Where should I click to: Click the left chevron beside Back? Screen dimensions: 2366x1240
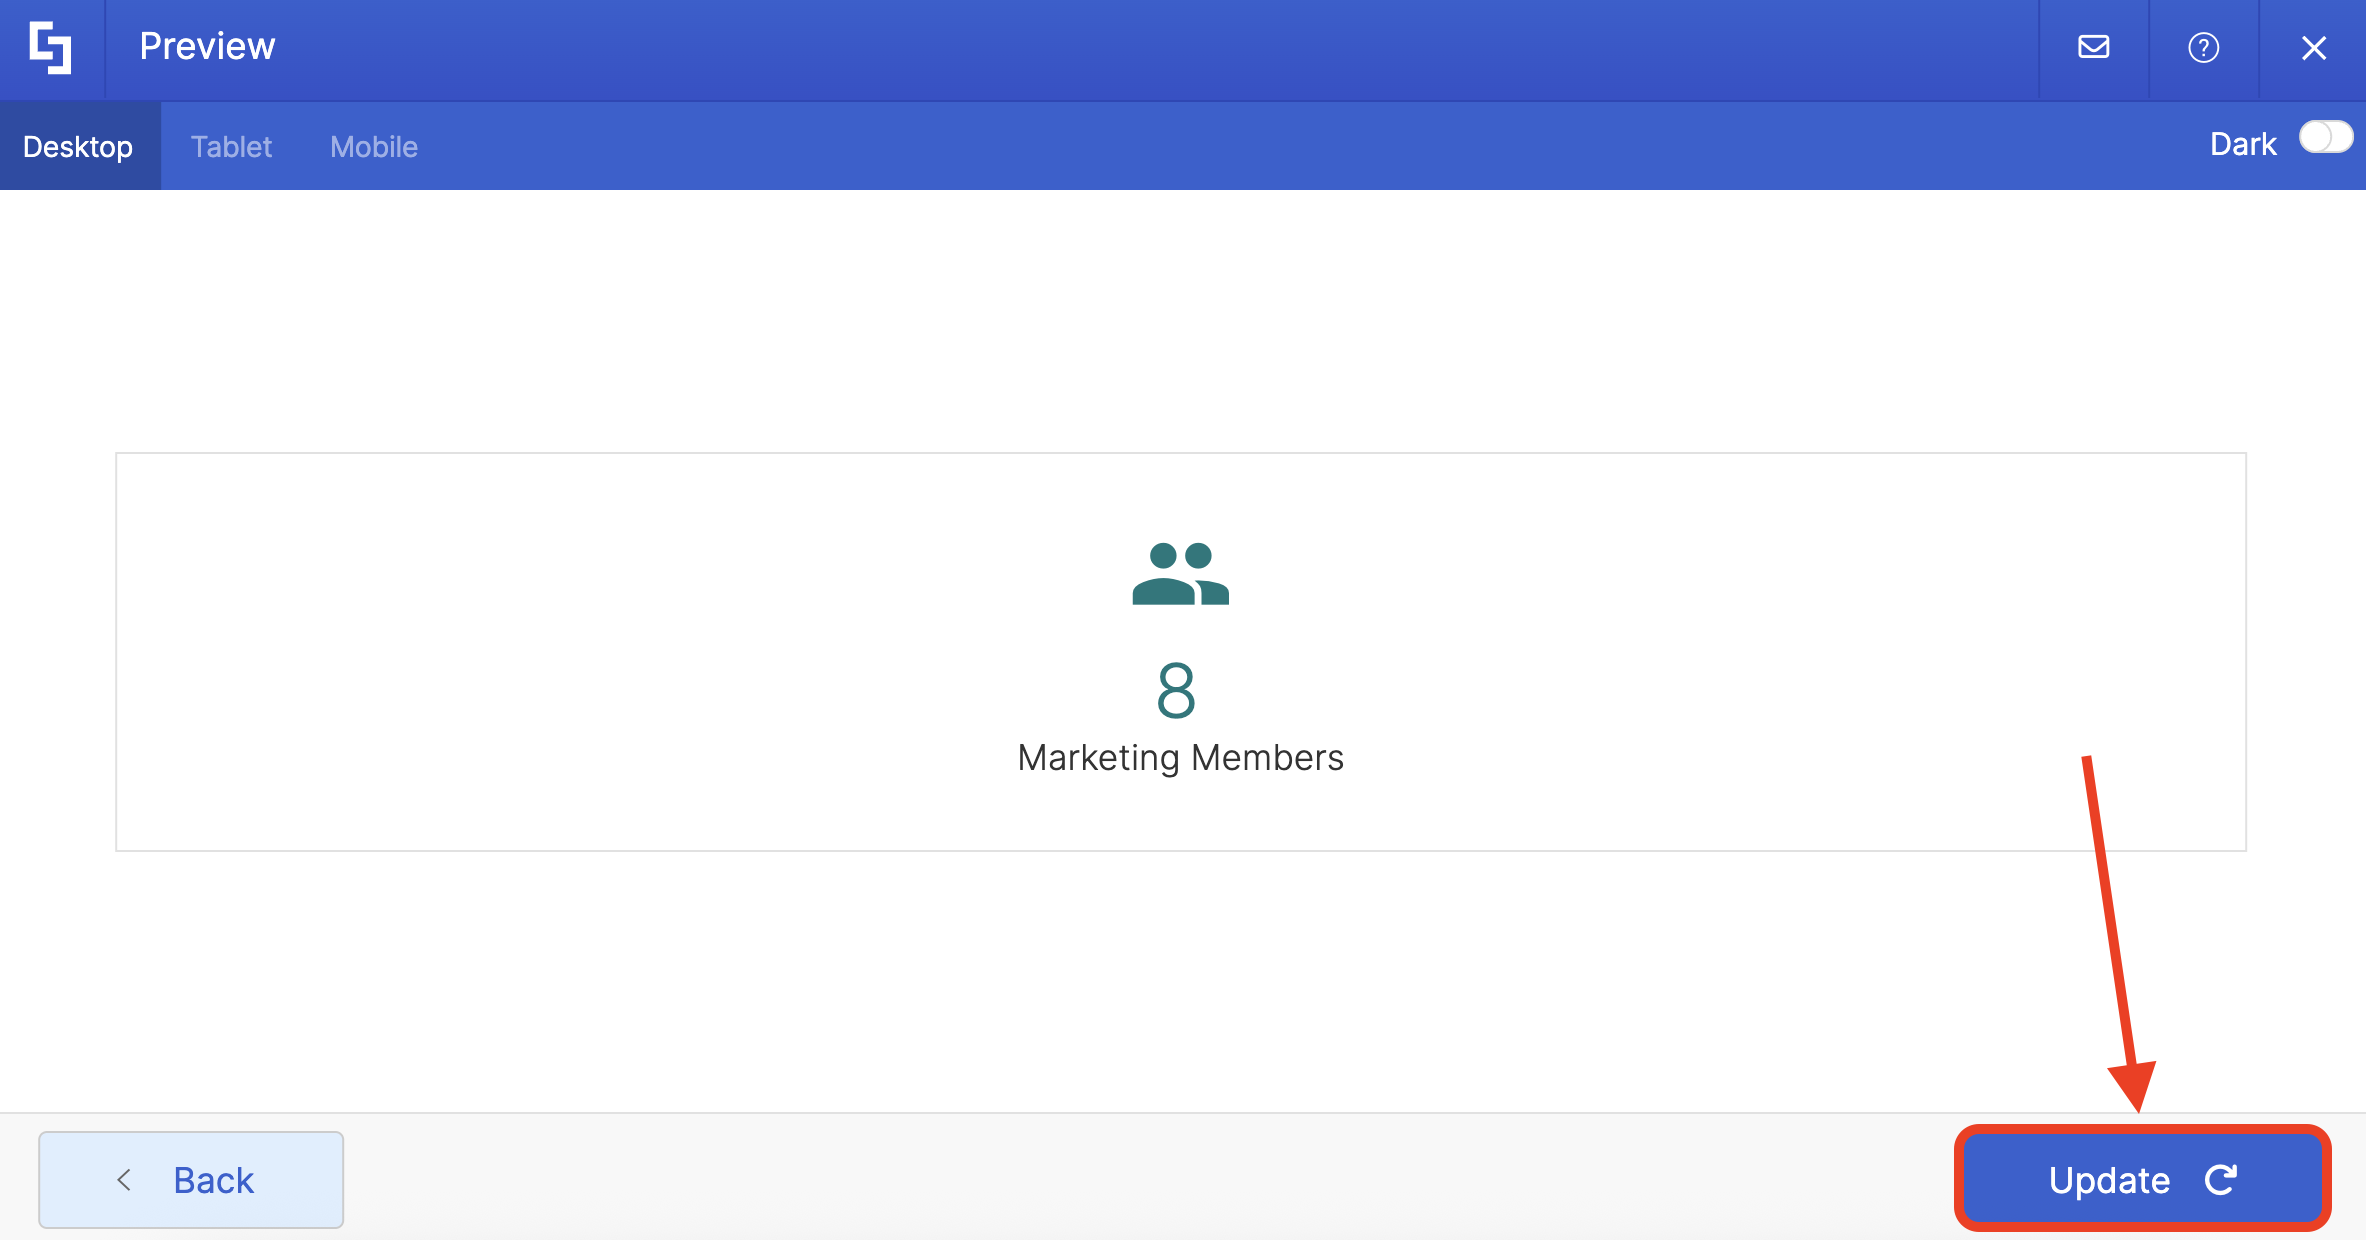(x=124, y=1180)
